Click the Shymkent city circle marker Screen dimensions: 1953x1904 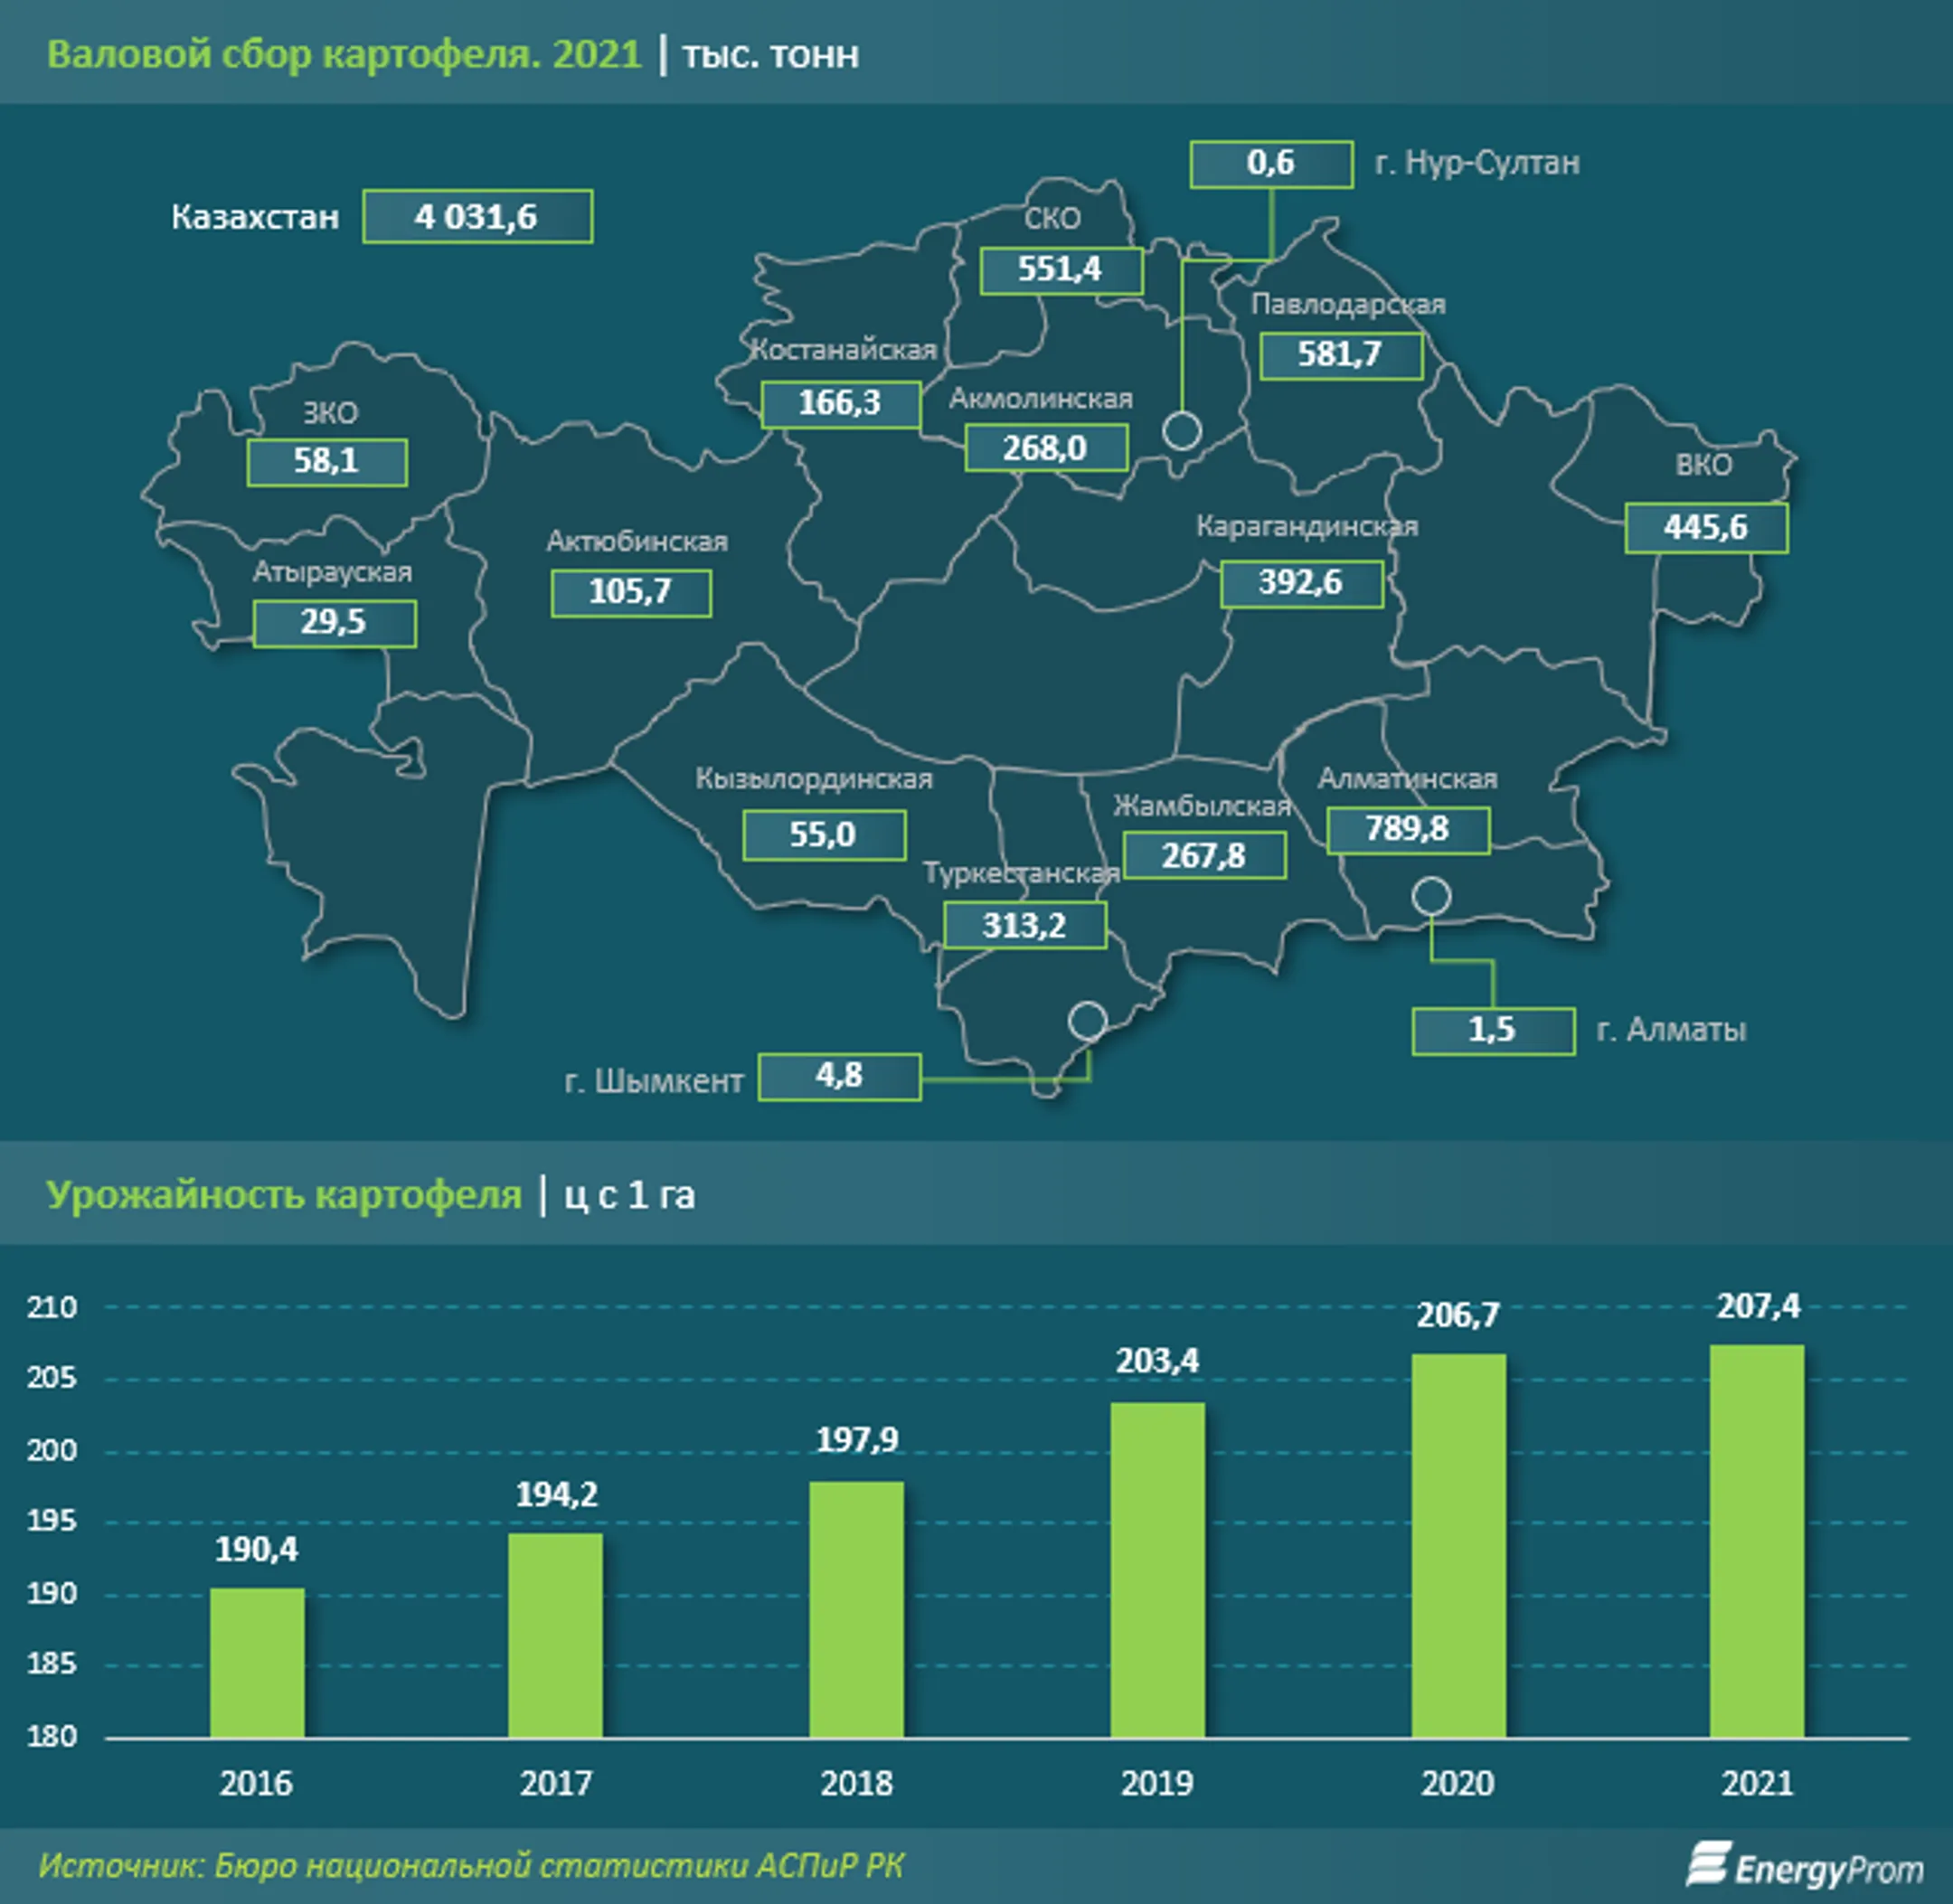click(1087, 1021)
